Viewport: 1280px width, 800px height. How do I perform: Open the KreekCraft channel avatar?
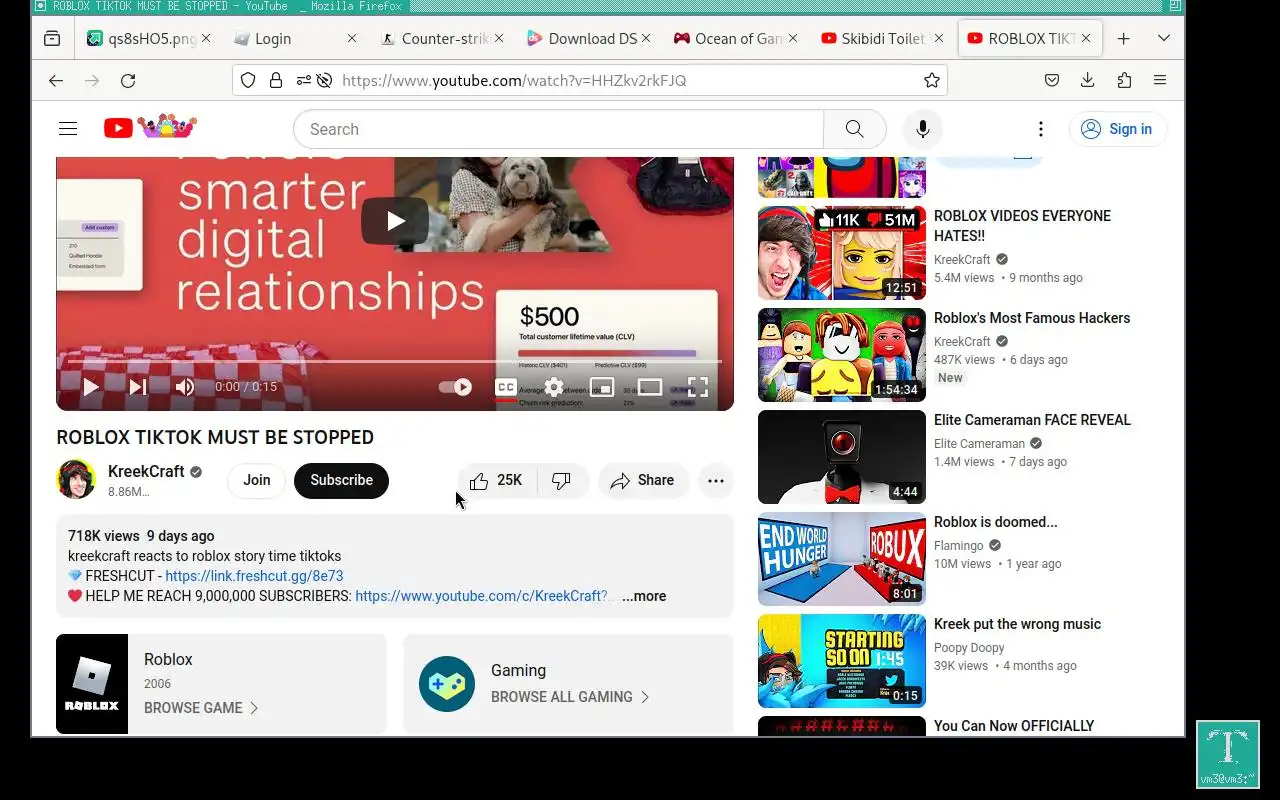coord(76,480)
